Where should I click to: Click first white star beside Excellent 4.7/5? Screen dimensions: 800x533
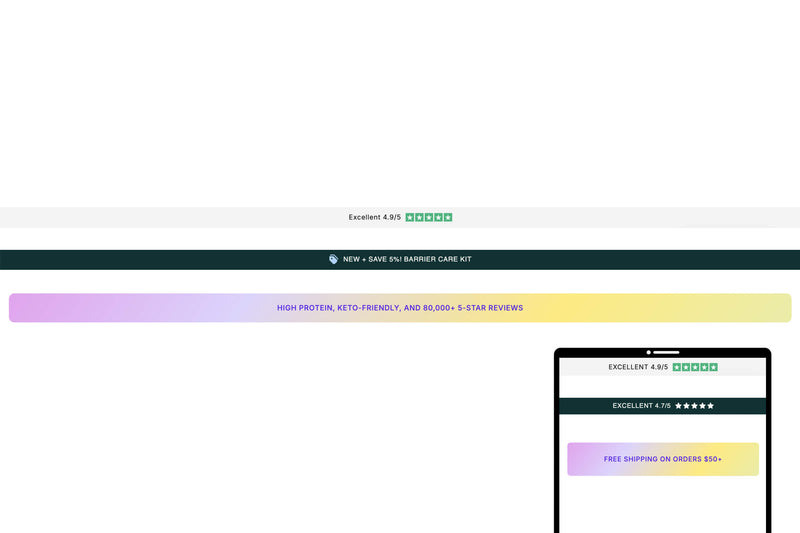tap(679, 406)
